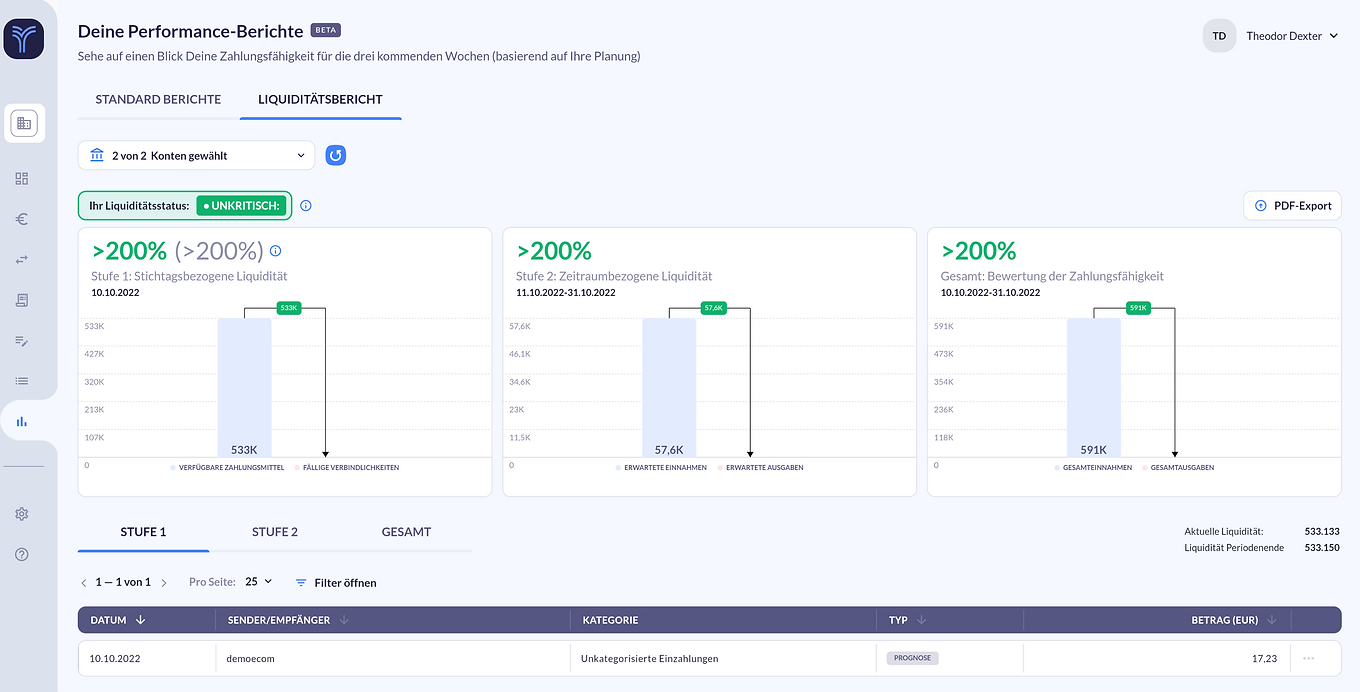Viewport: 1360px width, 692px height.
Task: Click the blue refresh button beside accounts
Action: 336,155
